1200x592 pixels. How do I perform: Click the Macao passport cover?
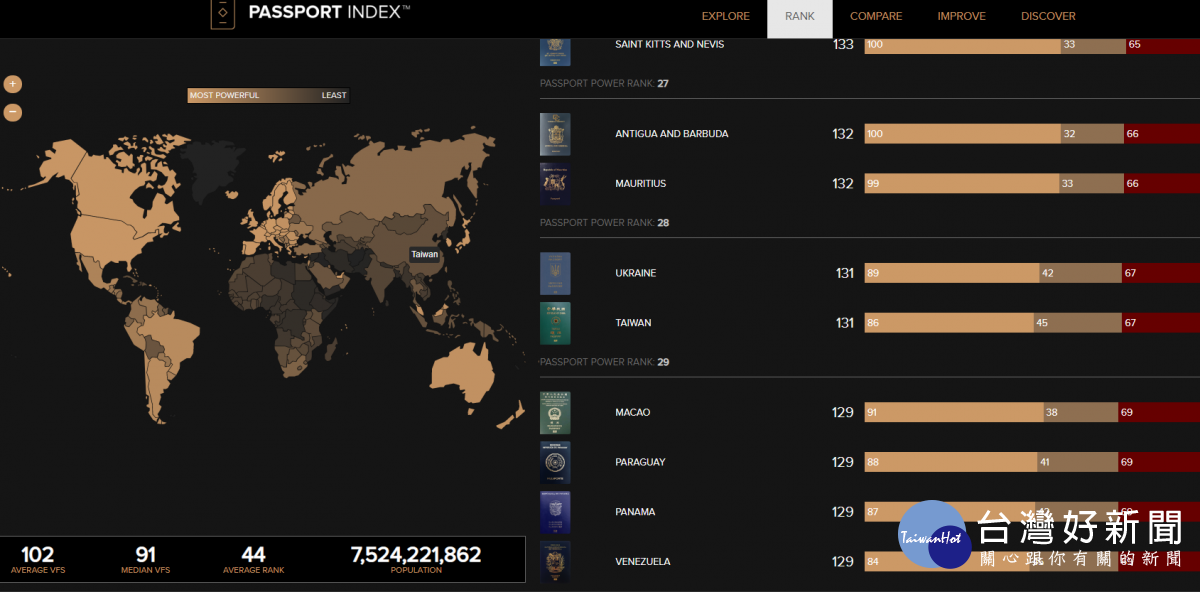[x=555, y=413]
